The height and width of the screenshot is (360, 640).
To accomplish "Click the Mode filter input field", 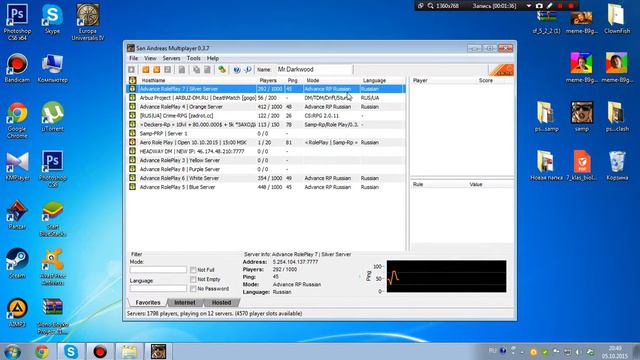I will [x=158, y=270].
